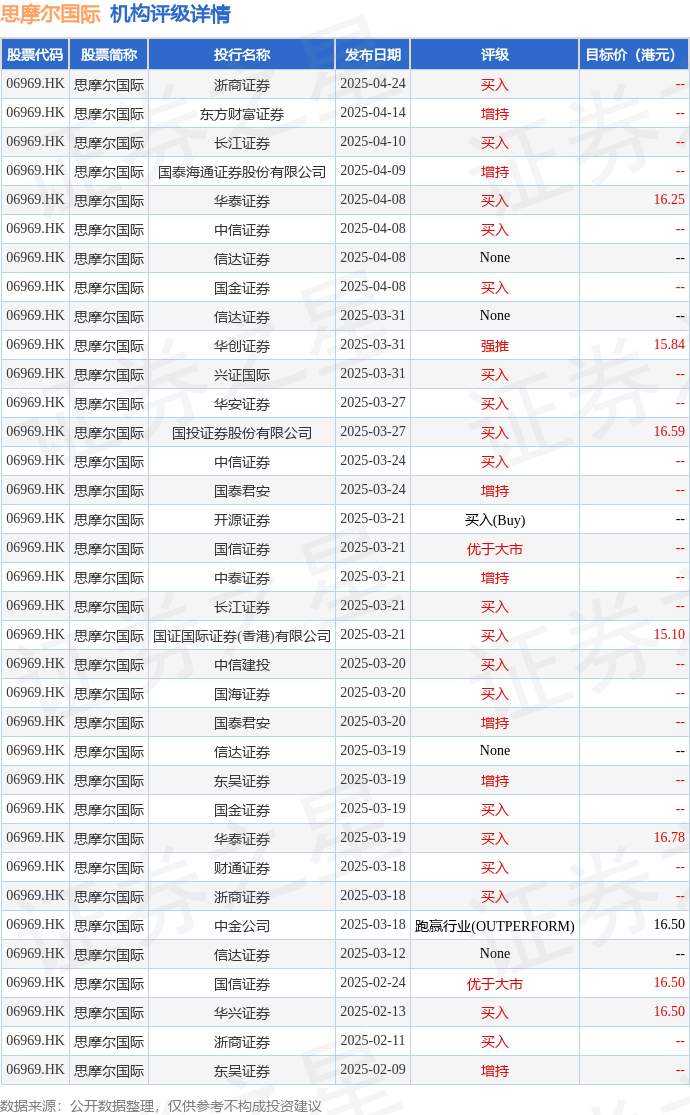Viewport: 690px width, 1115px height.
Task: Click 增持 rating in 东方财富证券 row
Action: pyautogui.click(x=494, y=114)
